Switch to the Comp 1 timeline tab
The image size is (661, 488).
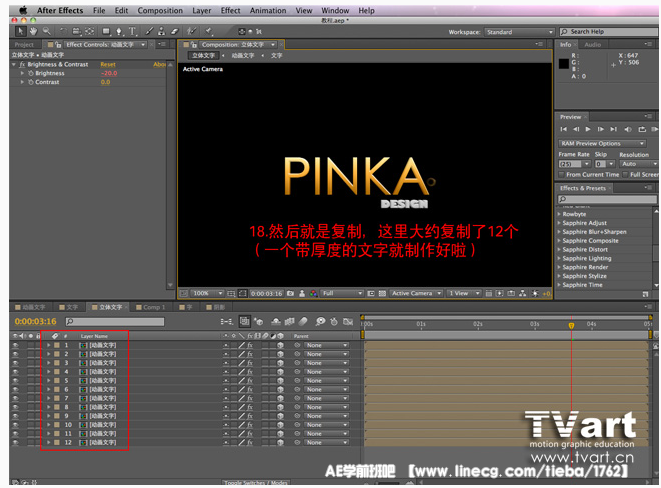[x=150, y=307]
